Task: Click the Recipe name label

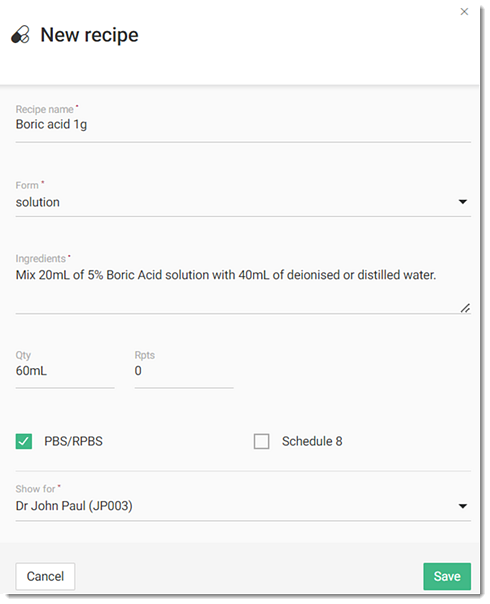Action: pos(45,109)
